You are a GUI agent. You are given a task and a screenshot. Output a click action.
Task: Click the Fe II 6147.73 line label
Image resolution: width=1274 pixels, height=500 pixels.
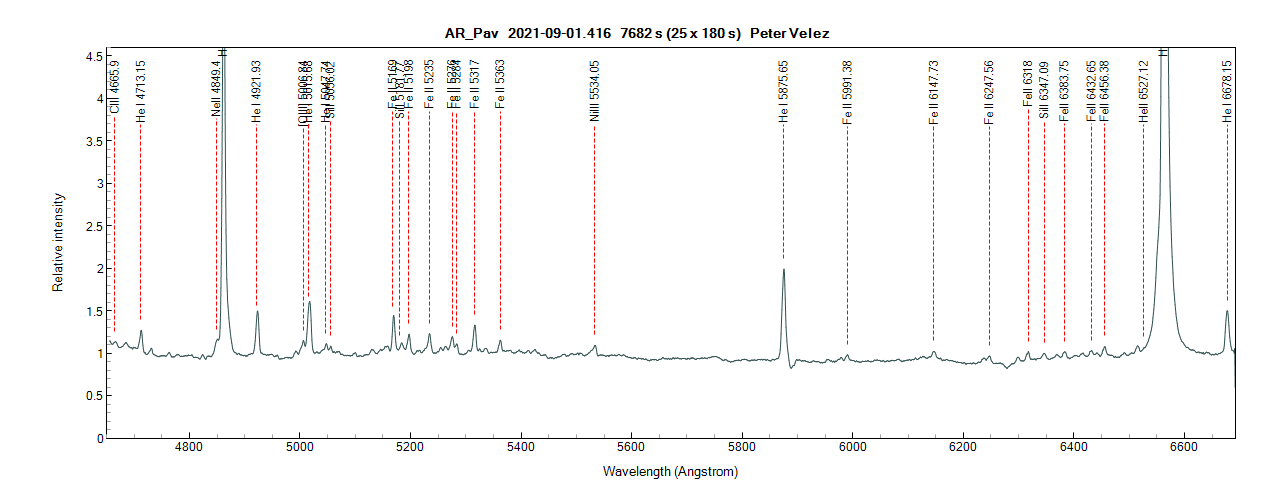pos(934,93)
